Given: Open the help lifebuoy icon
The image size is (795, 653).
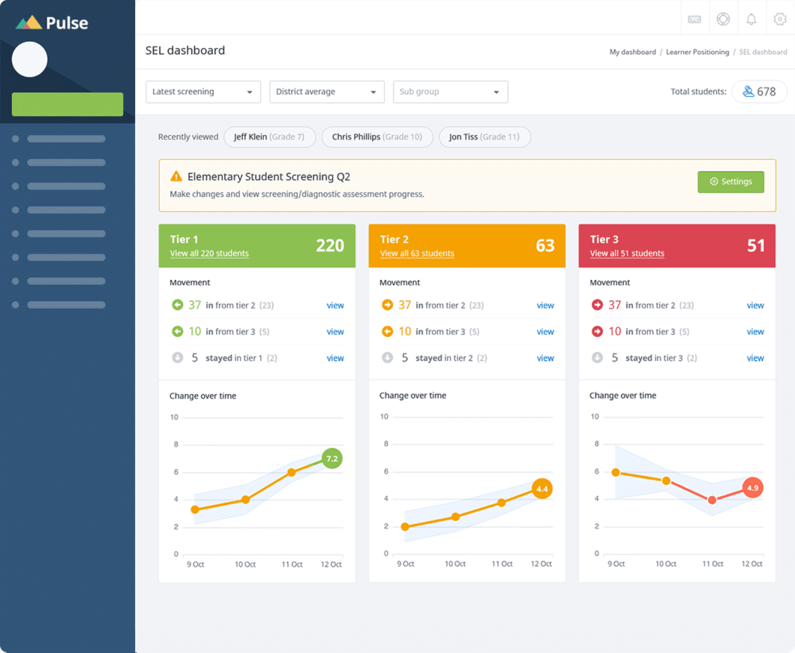Looking at the screenshot, I should tap(723, 19).
